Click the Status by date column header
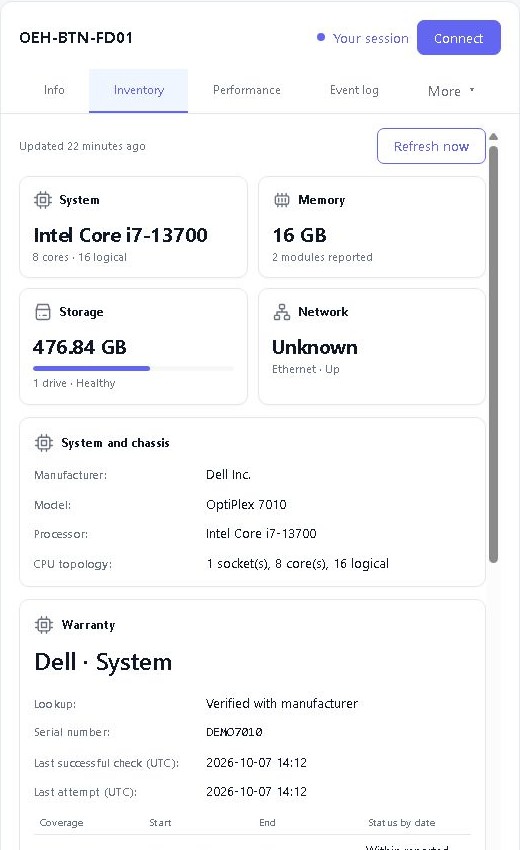 click(x=401, y=823)
